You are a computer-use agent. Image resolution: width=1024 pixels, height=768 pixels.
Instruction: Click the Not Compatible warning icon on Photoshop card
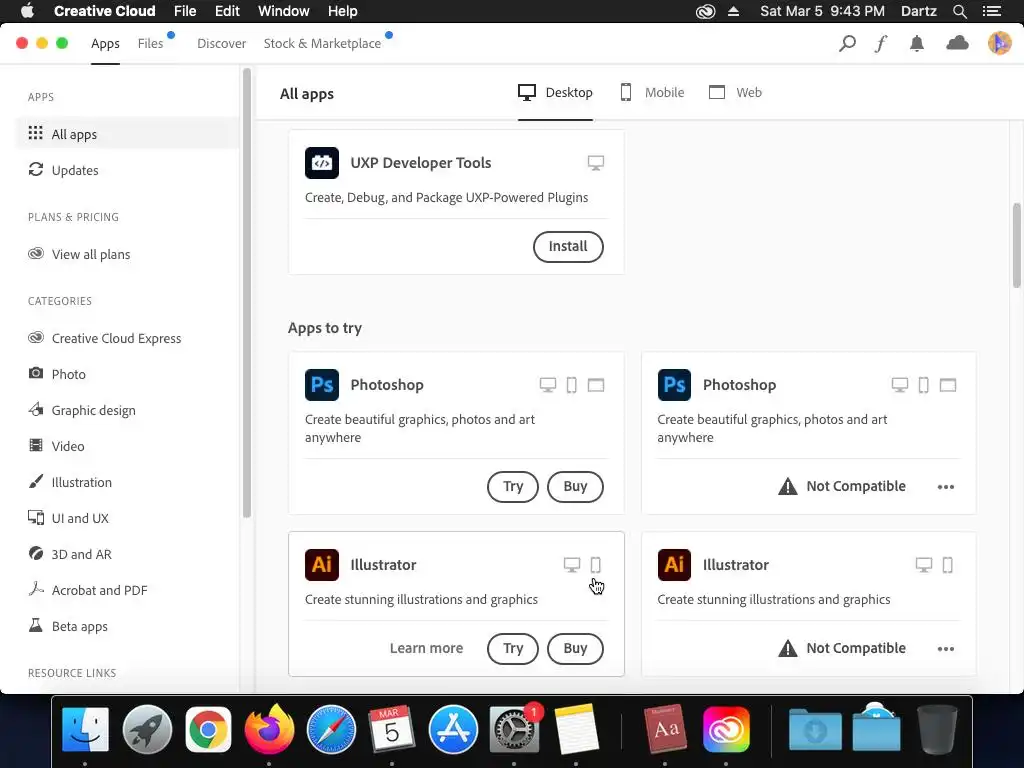tap(788, 487)
